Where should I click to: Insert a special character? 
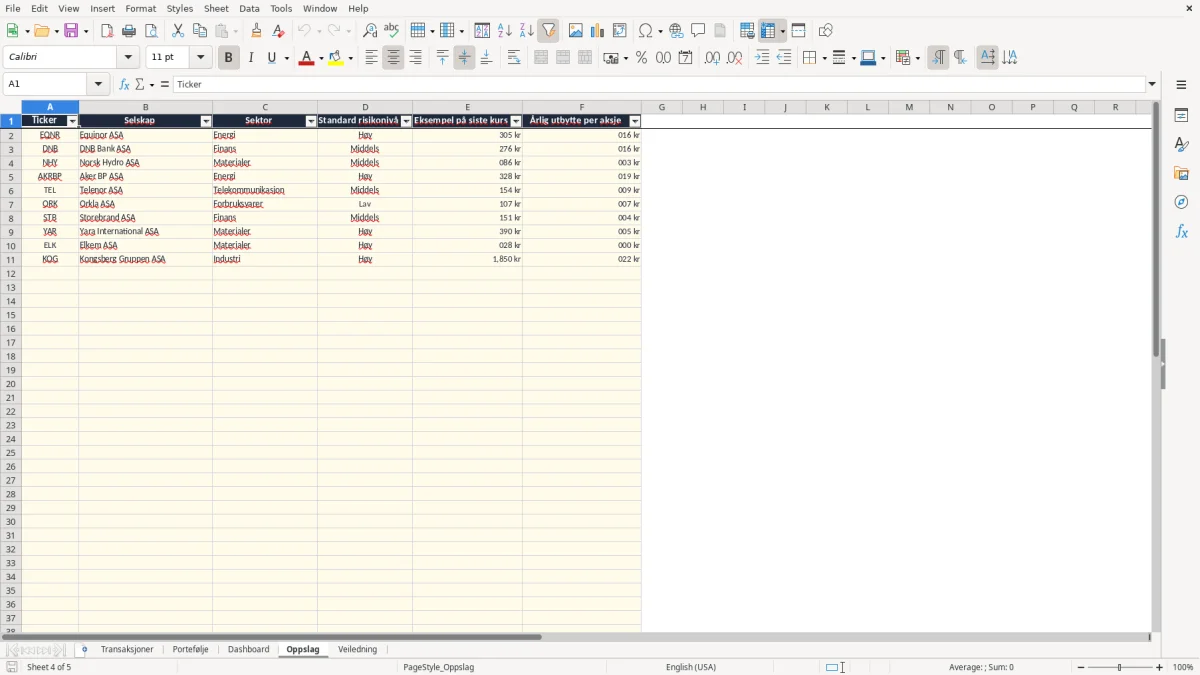(x=646, y=31)
